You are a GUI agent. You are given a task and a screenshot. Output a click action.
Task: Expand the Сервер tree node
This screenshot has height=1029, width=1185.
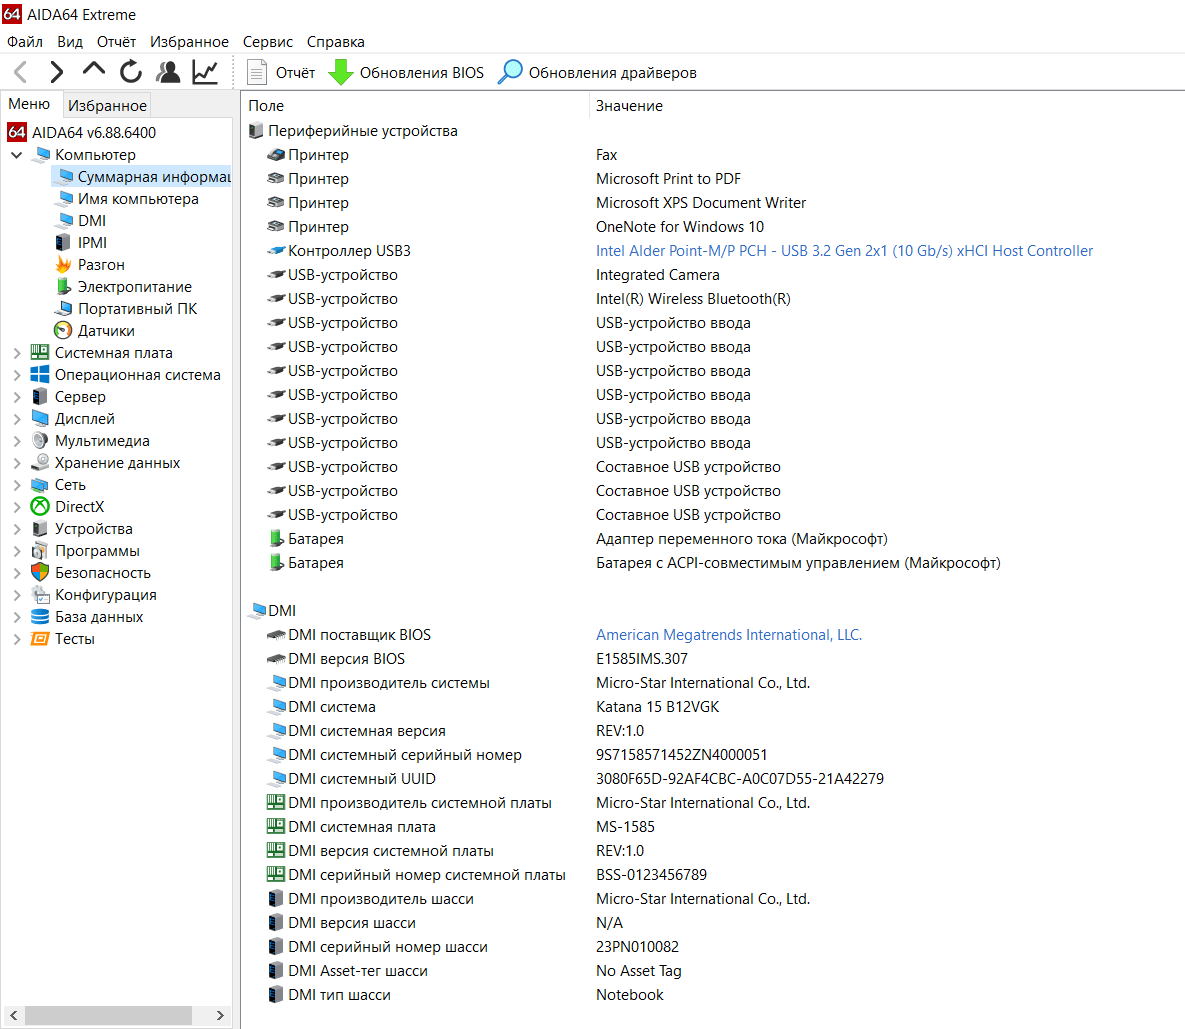pyautogui.click(x=17, y=397)
